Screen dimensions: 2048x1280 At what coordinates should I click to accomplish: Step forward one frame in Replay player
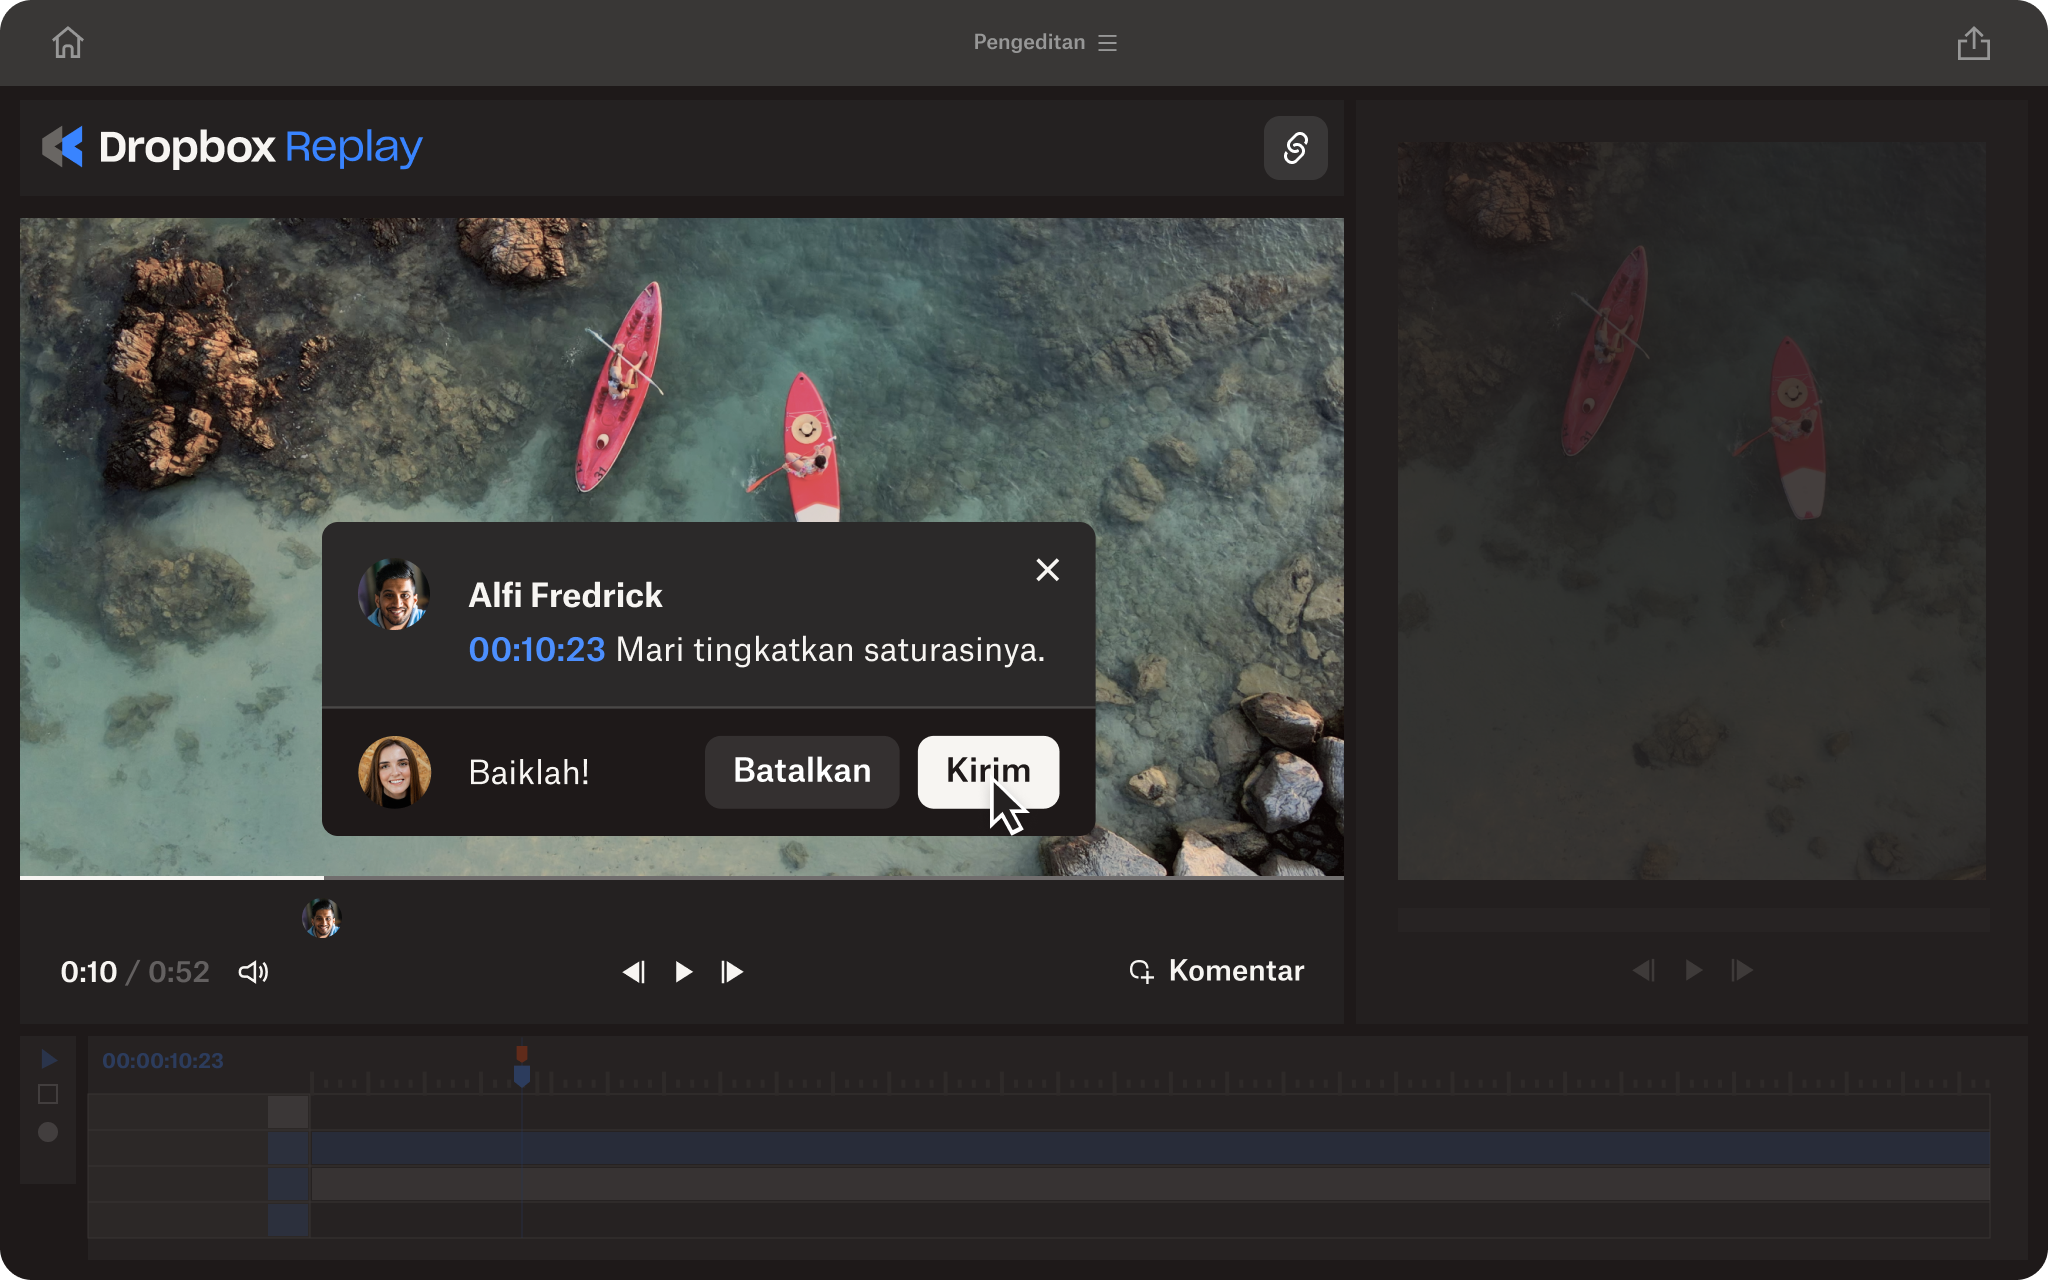732,972
